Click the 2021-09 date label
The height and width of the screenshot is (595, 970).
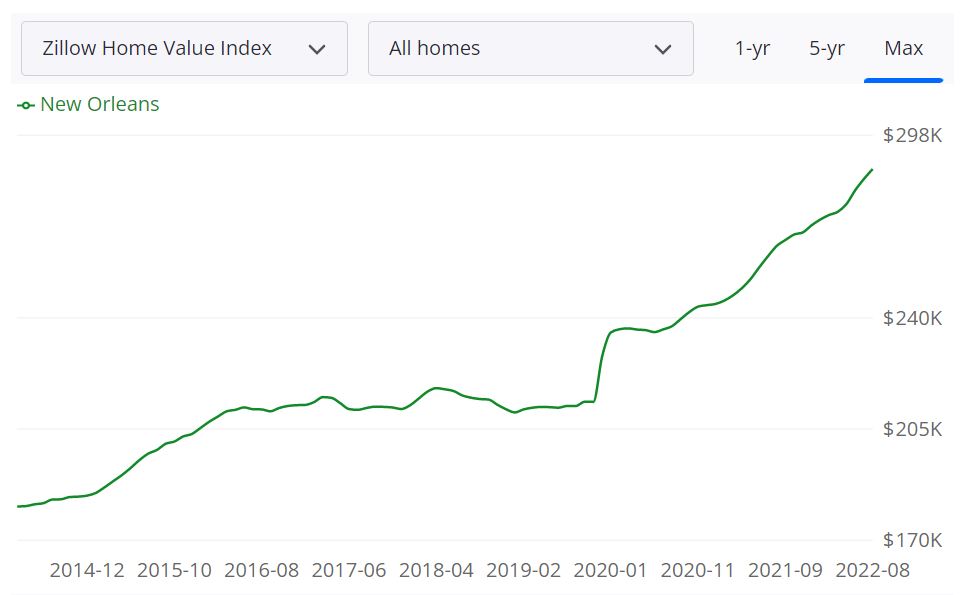(785, 570)
